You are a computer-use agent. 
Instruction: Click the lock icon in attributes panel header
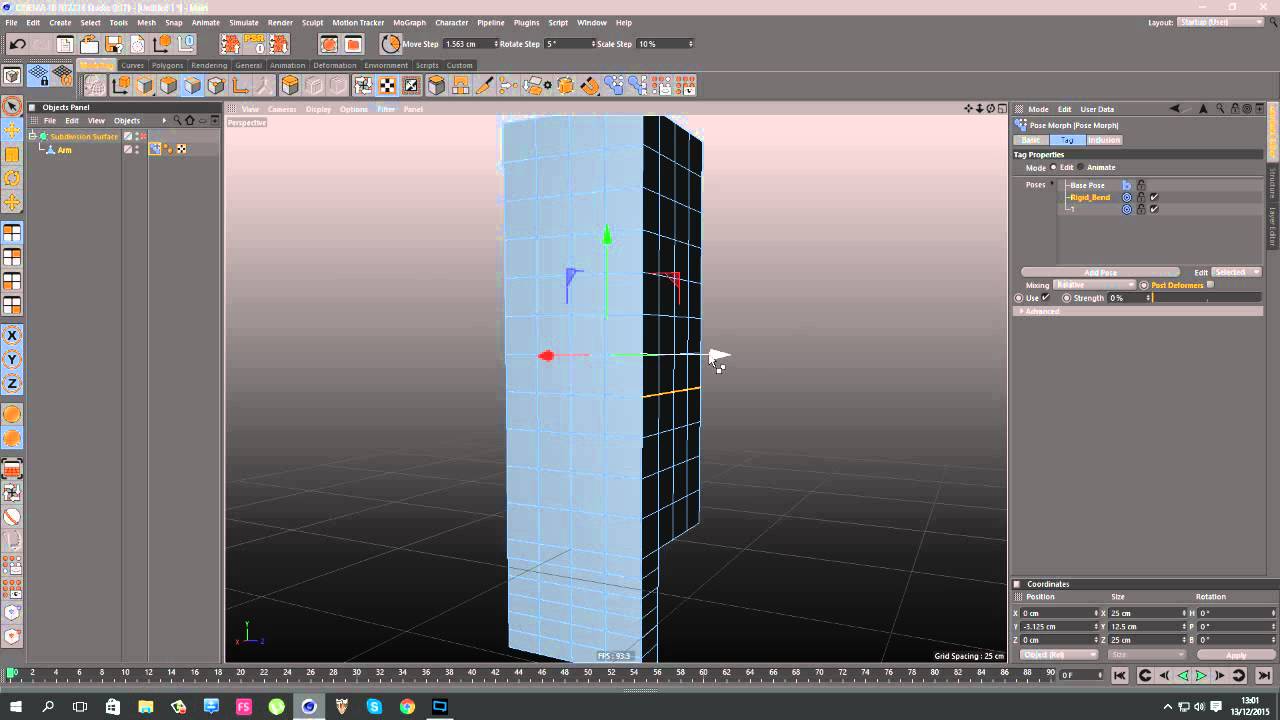point(1235,109)
